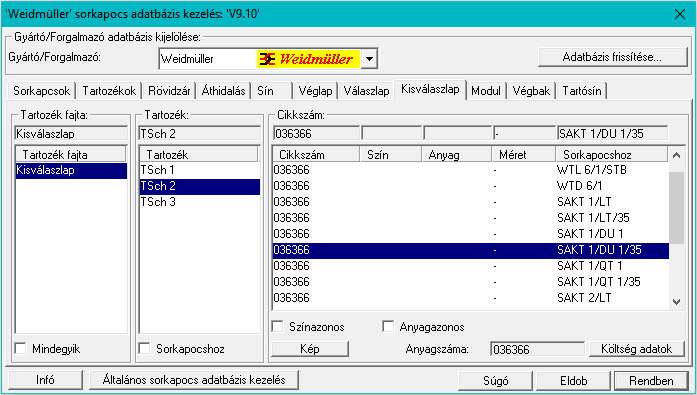The height and width of the screenshot is (395, 697).
Task: Click the Anyagszáma field
Action: (537, 349)
